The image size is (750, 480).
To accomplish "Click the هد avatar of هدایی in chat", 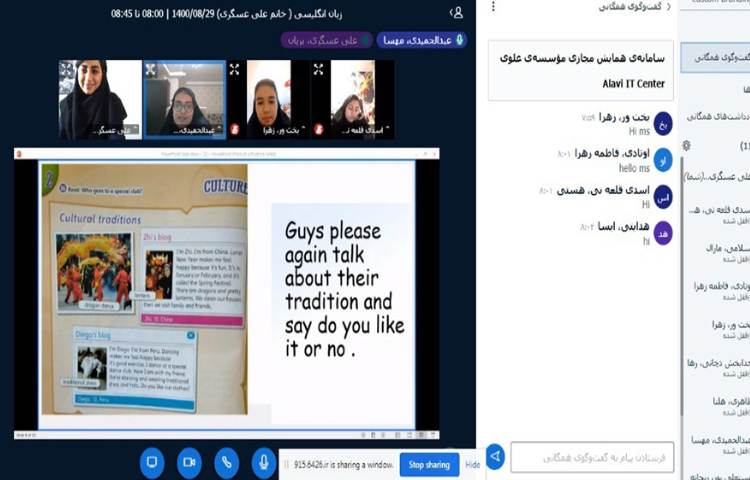I will [663, 233].
